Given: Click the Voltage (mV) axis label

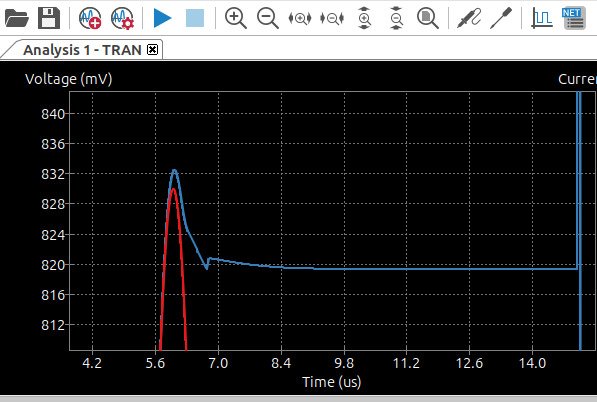Looking at the screenshot, I should click(69, 79).
